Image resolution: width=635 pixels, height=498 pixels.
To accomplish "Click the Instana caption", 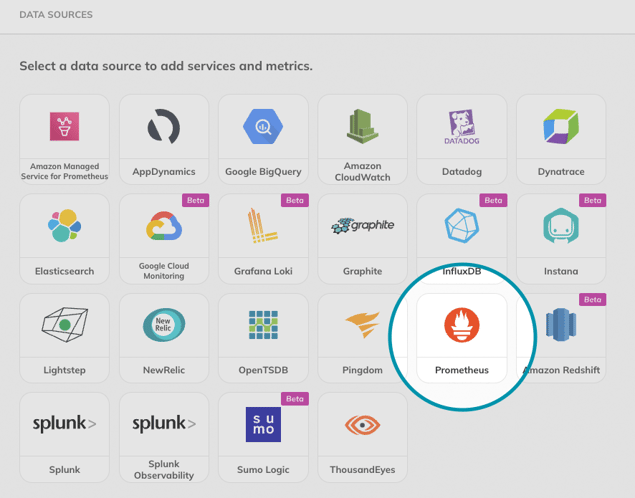I will pos(561,271).
